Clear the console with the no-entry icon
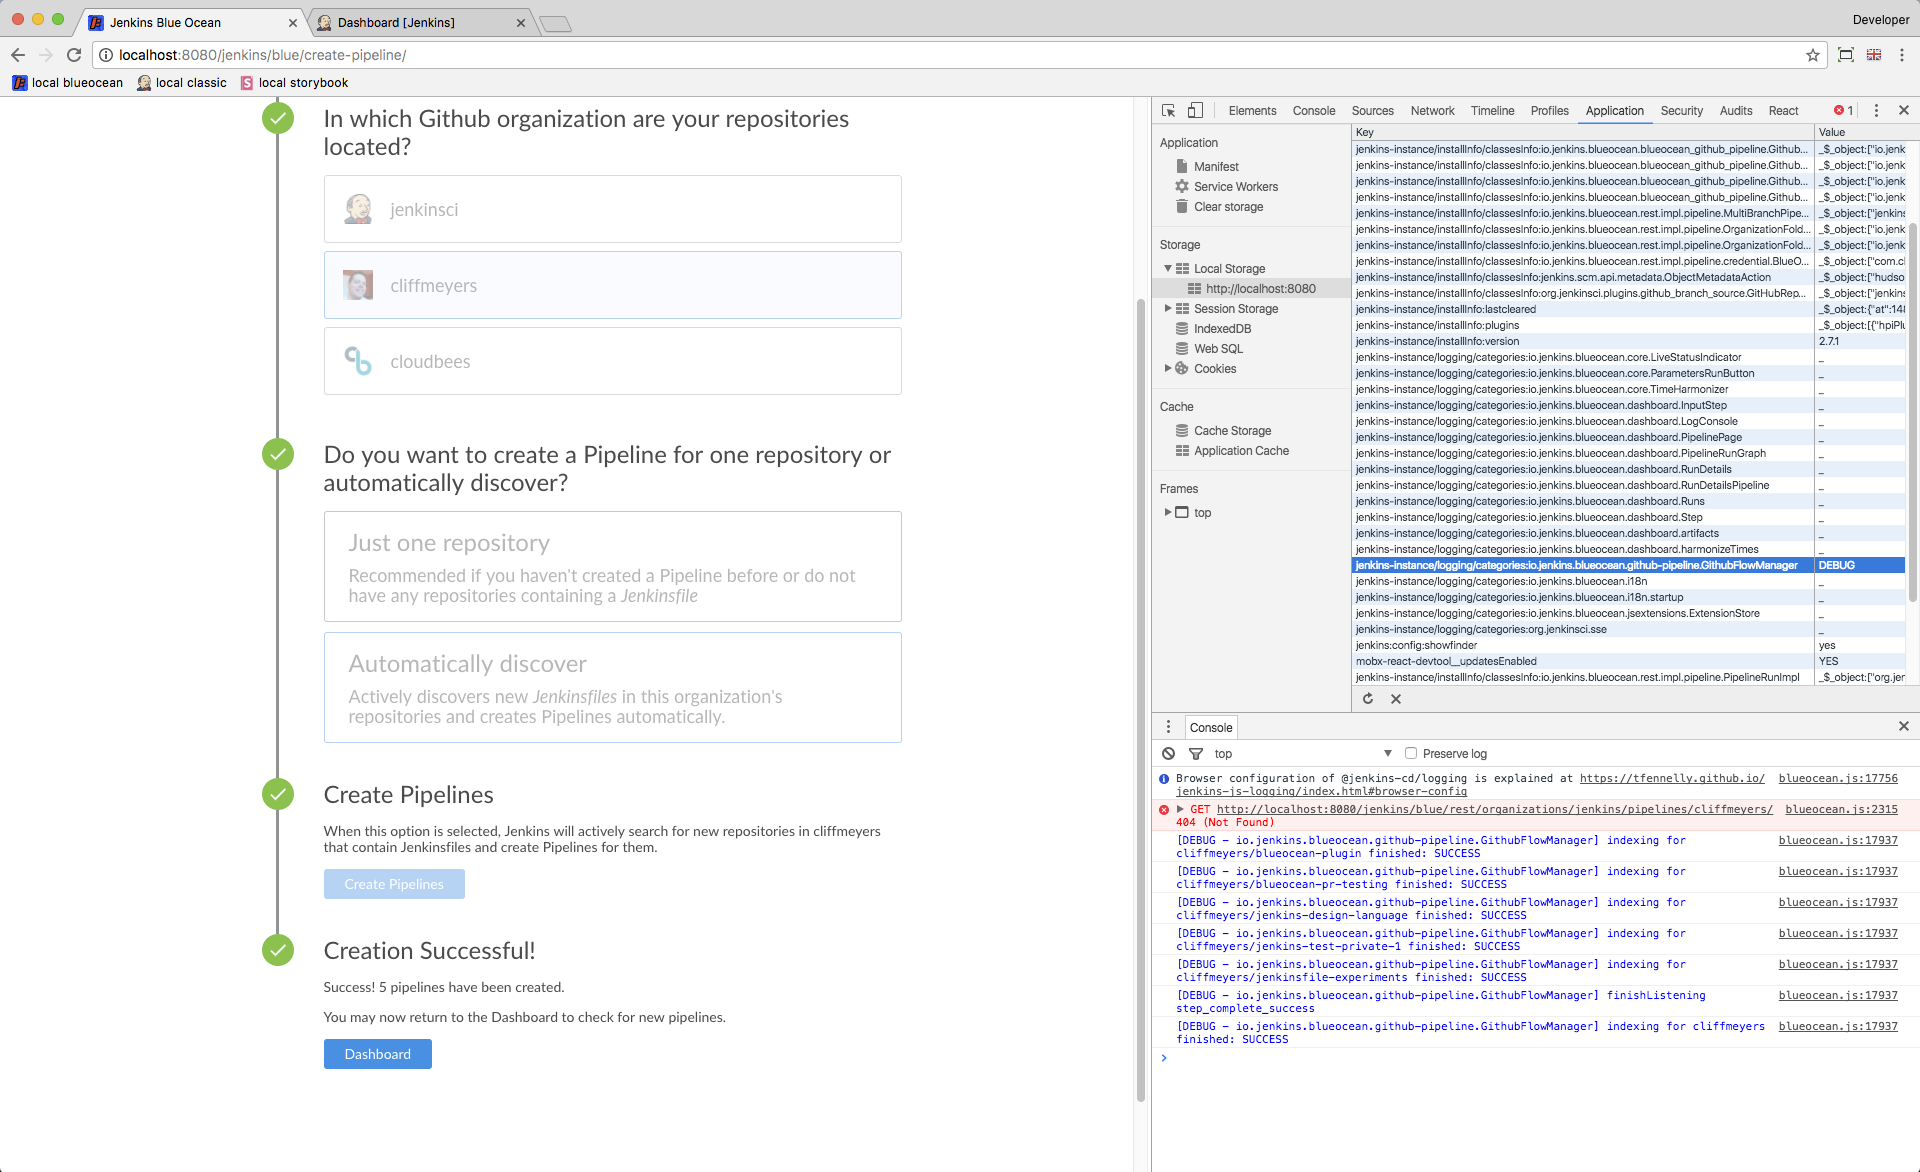This screenshot has width=1920, height=1172. (x=1168, y=753)
